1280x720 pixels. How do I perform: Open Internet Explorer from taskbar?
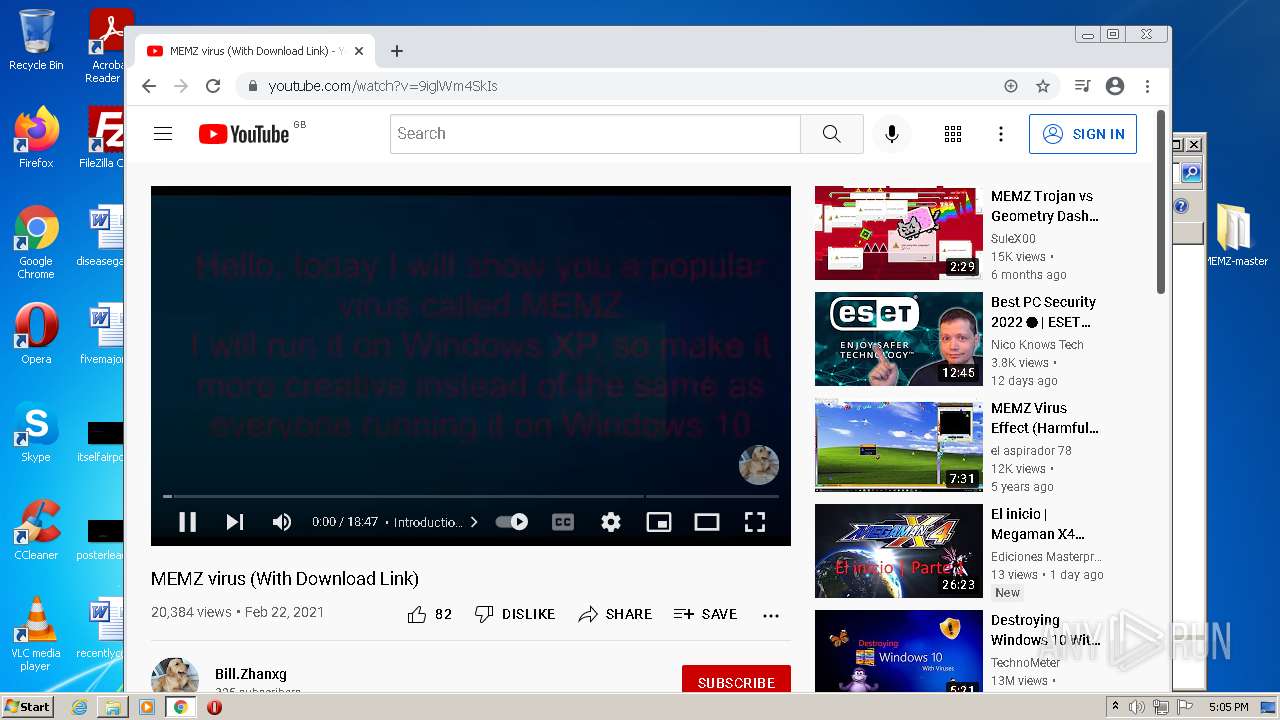pos(80,707)
